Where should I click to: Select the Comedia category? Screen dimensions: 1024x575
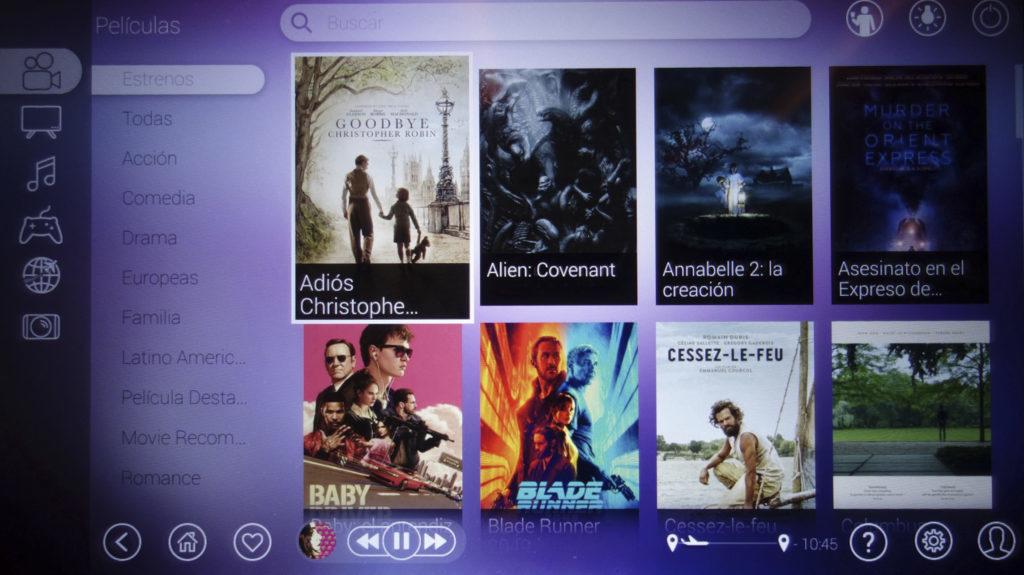[158, 198]
